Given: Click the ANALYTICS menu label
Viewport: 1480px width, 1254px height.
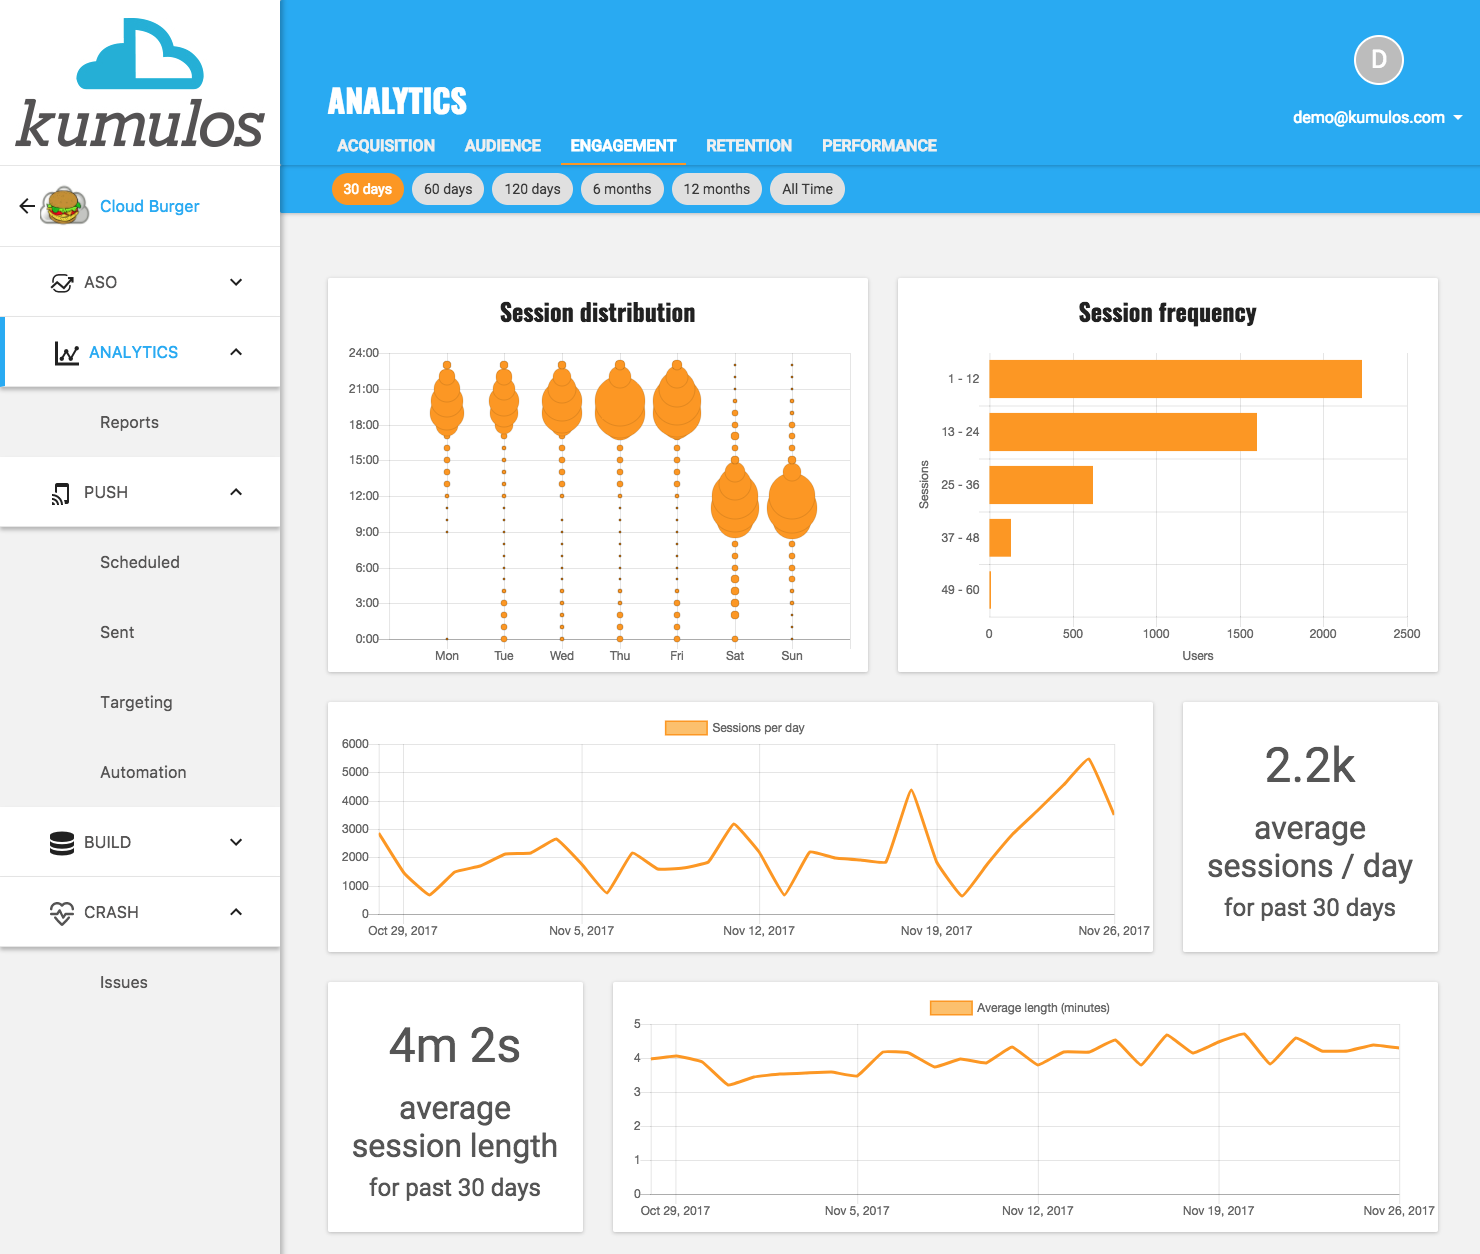Looking at the screenshot, I should [x=133, y=352].
